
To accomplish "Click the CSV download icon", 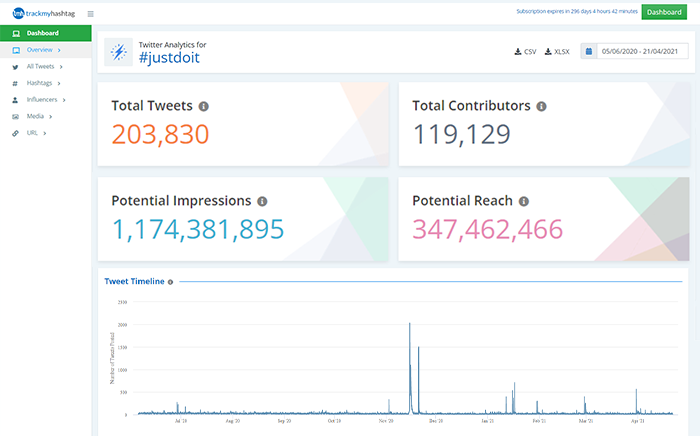I will (x=518, y=52).
